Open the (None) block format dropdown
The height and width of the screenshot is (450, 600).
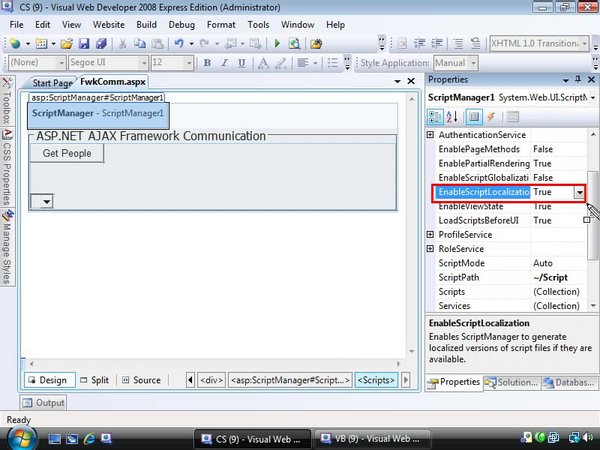(x=61, y=63)
